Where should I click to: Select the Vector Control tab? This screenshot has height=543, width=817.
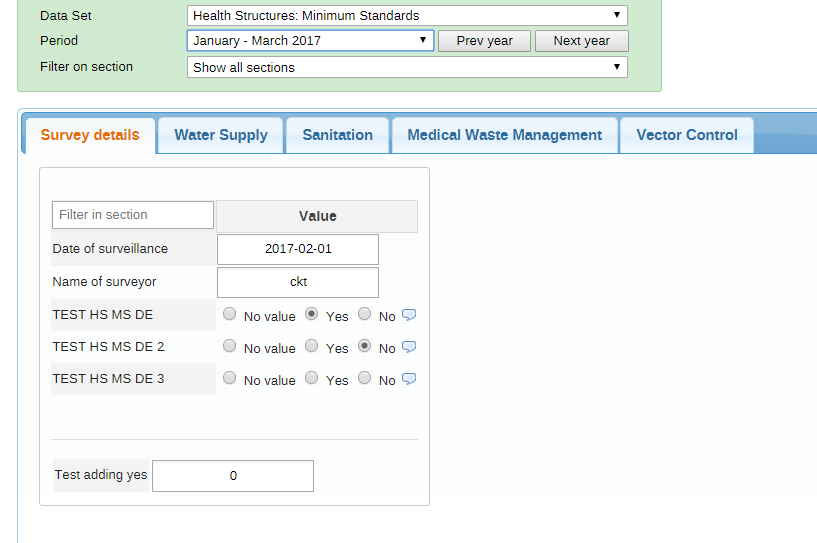[x=687, y=135]
